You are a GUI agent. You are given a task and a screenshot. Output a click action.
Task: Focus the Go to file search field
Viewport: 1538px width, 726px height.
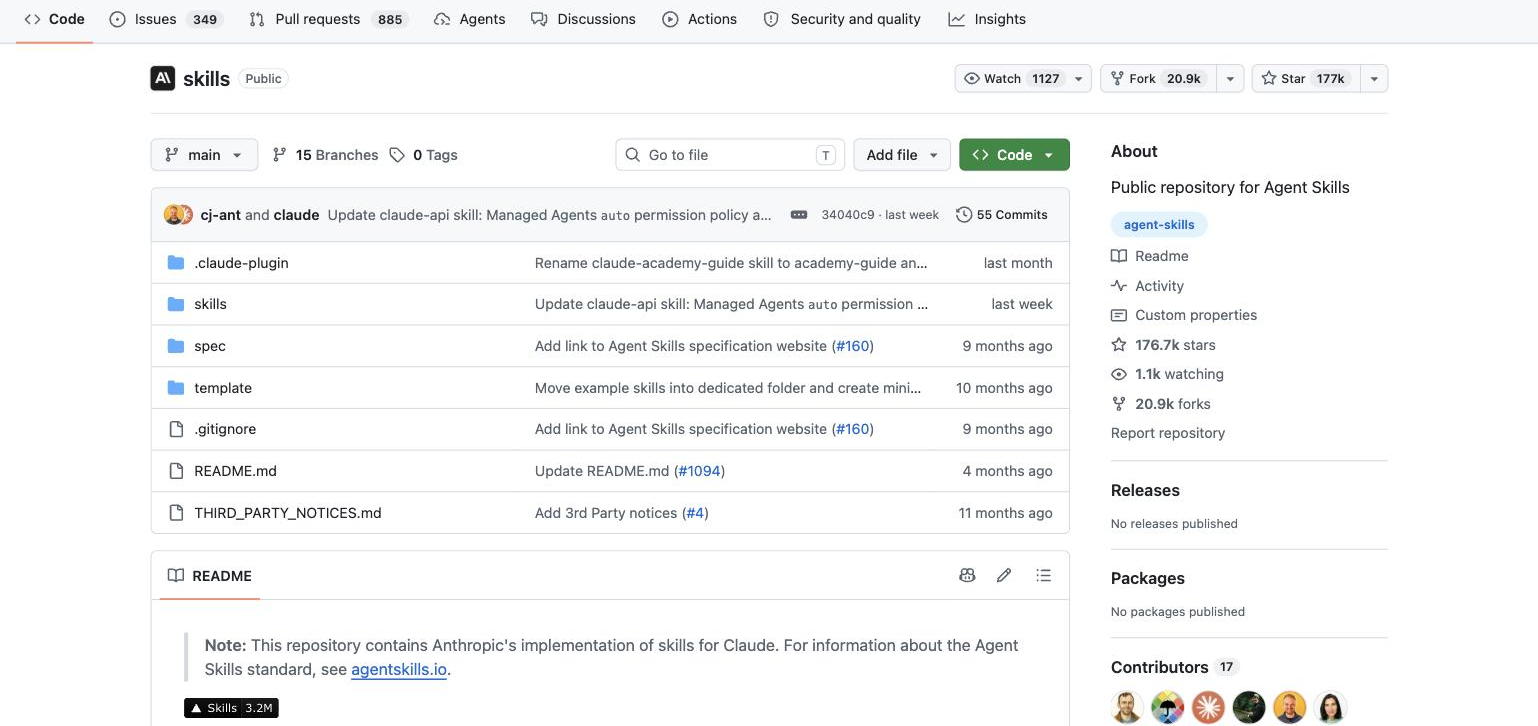[730, 155]
